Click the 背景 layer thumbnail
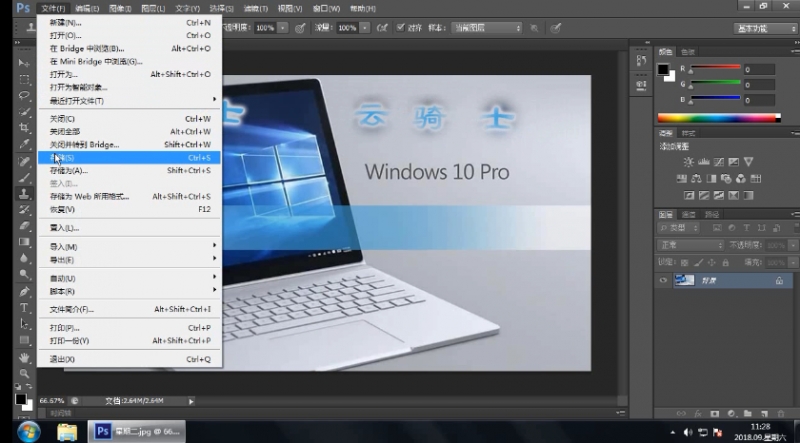800x443 pixels. coord(684,280)
